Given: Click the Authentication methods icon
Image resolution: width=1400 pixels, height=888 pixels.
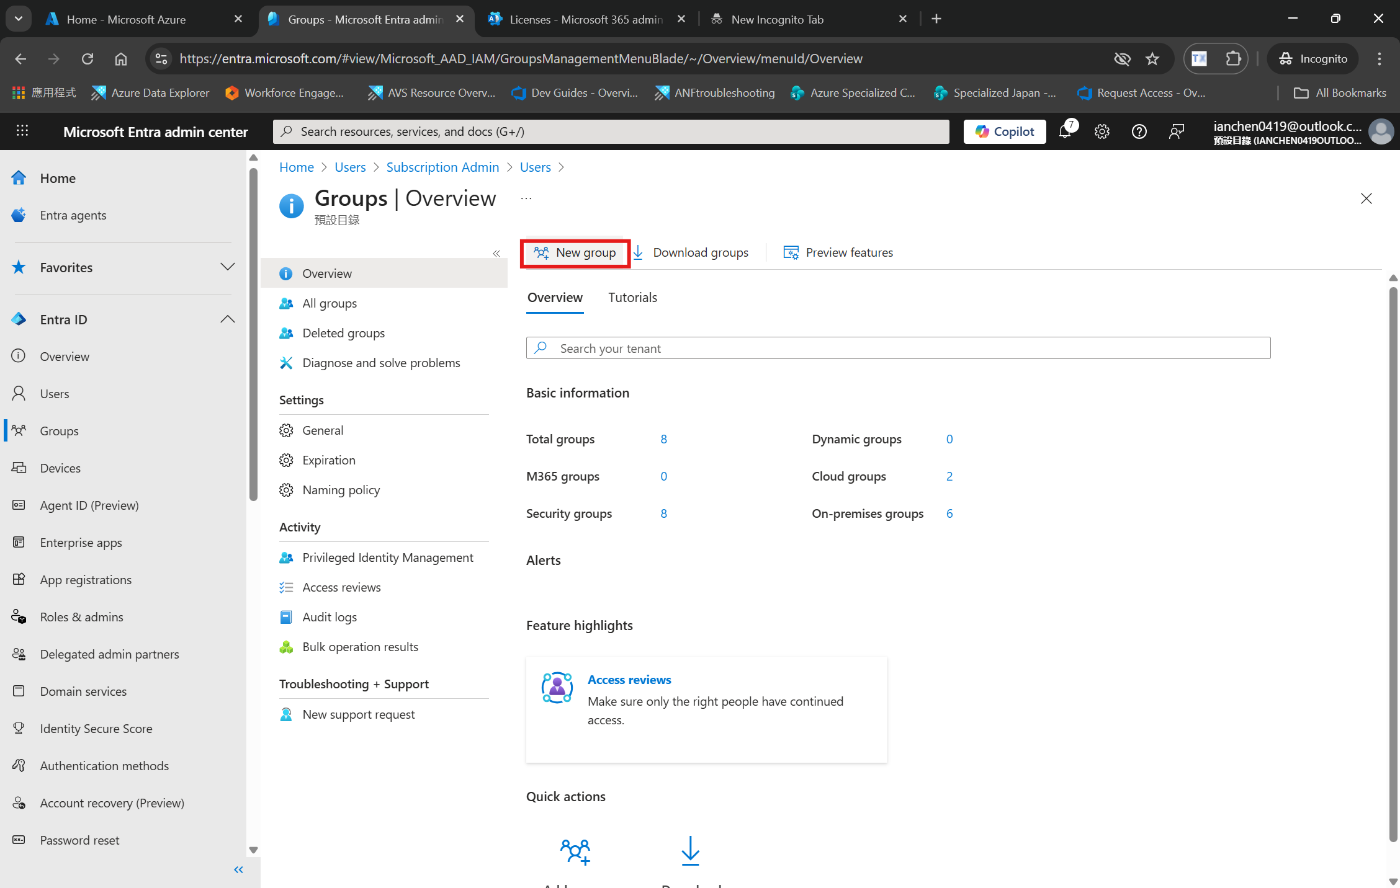Looking at the screenshot, I should (x=18, y=765).
